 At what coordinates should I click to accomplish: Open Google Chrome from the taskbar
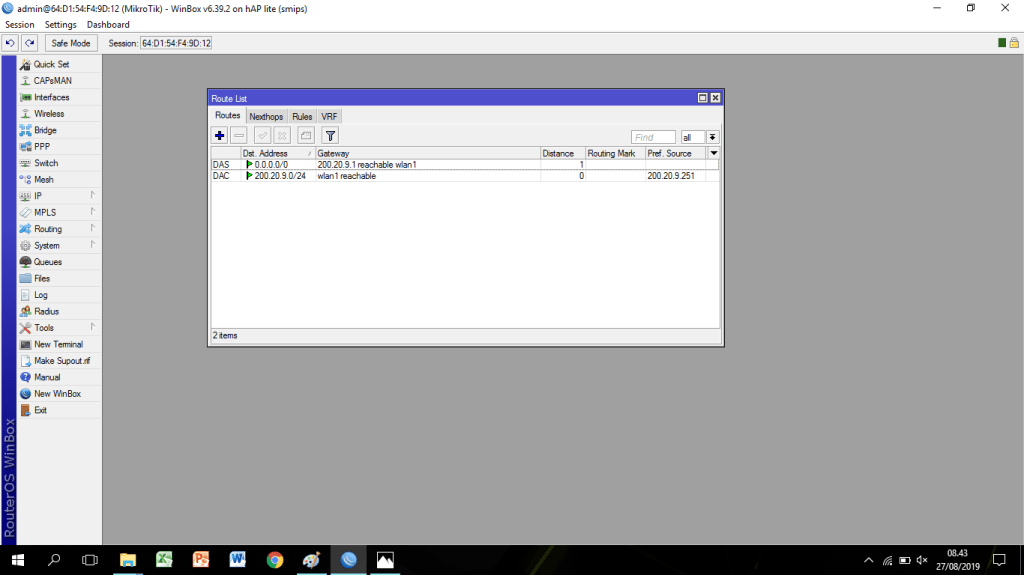(275, 560)
